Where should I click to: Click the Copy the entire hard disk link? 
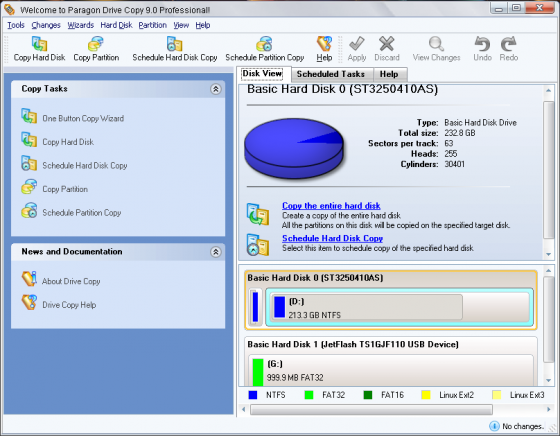331,206
